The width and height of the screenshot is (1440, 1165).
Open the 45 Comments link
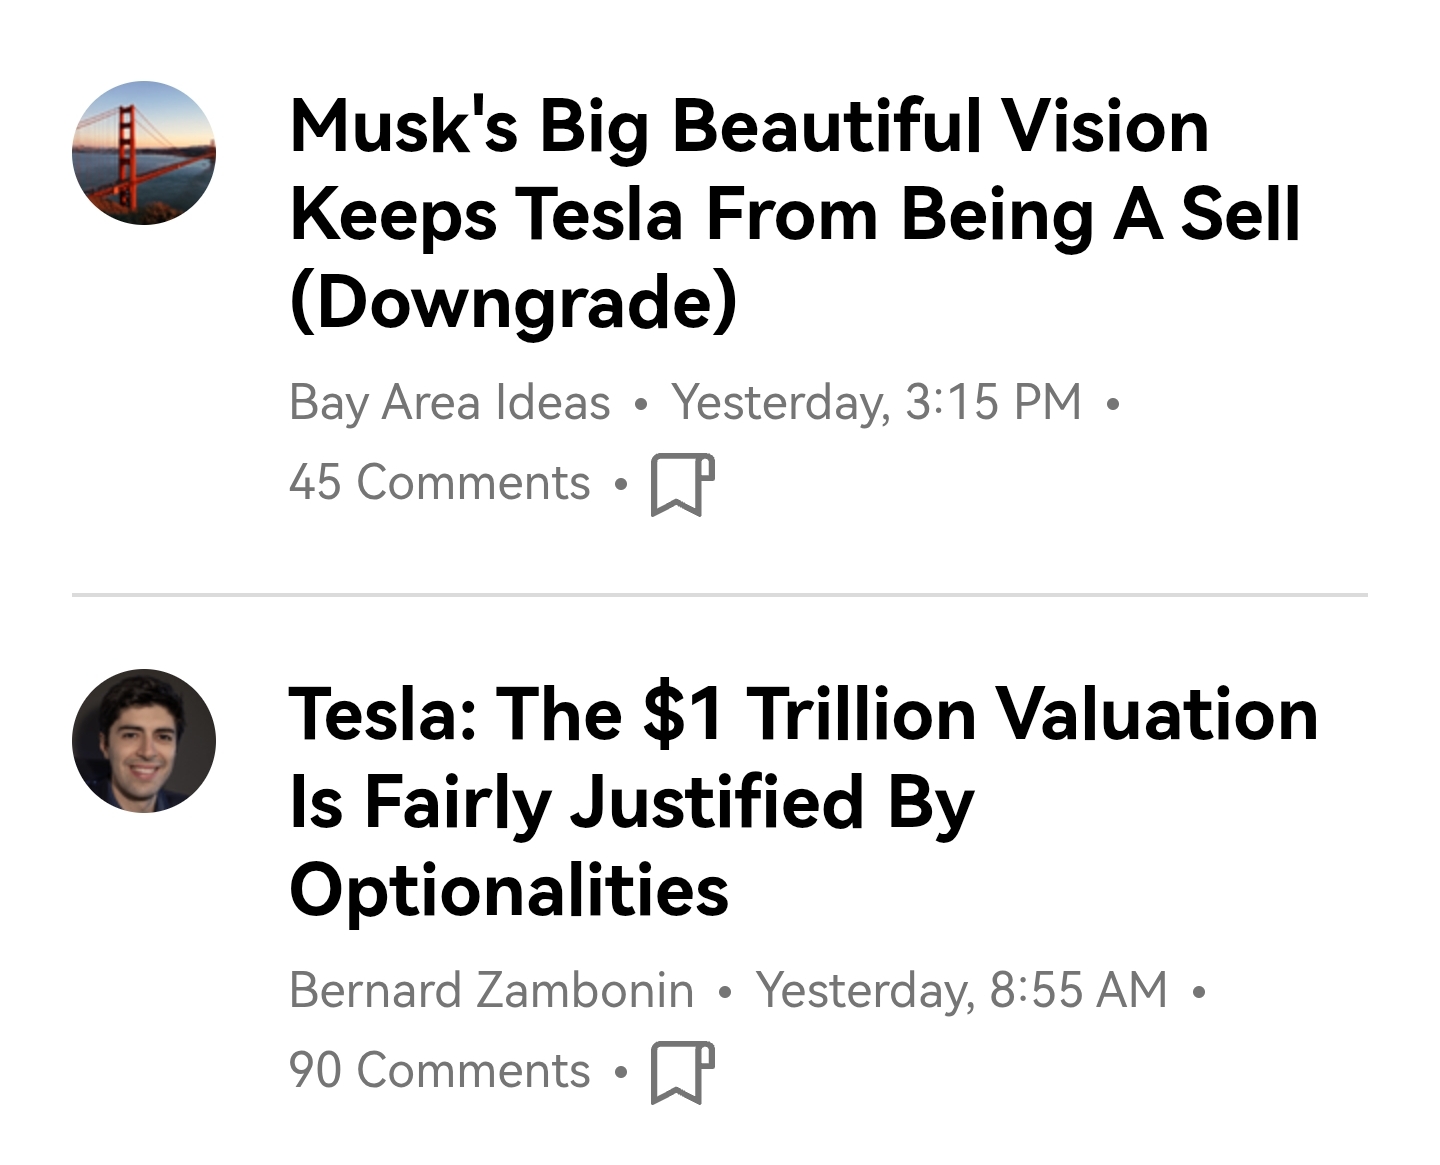click(439, 483)
